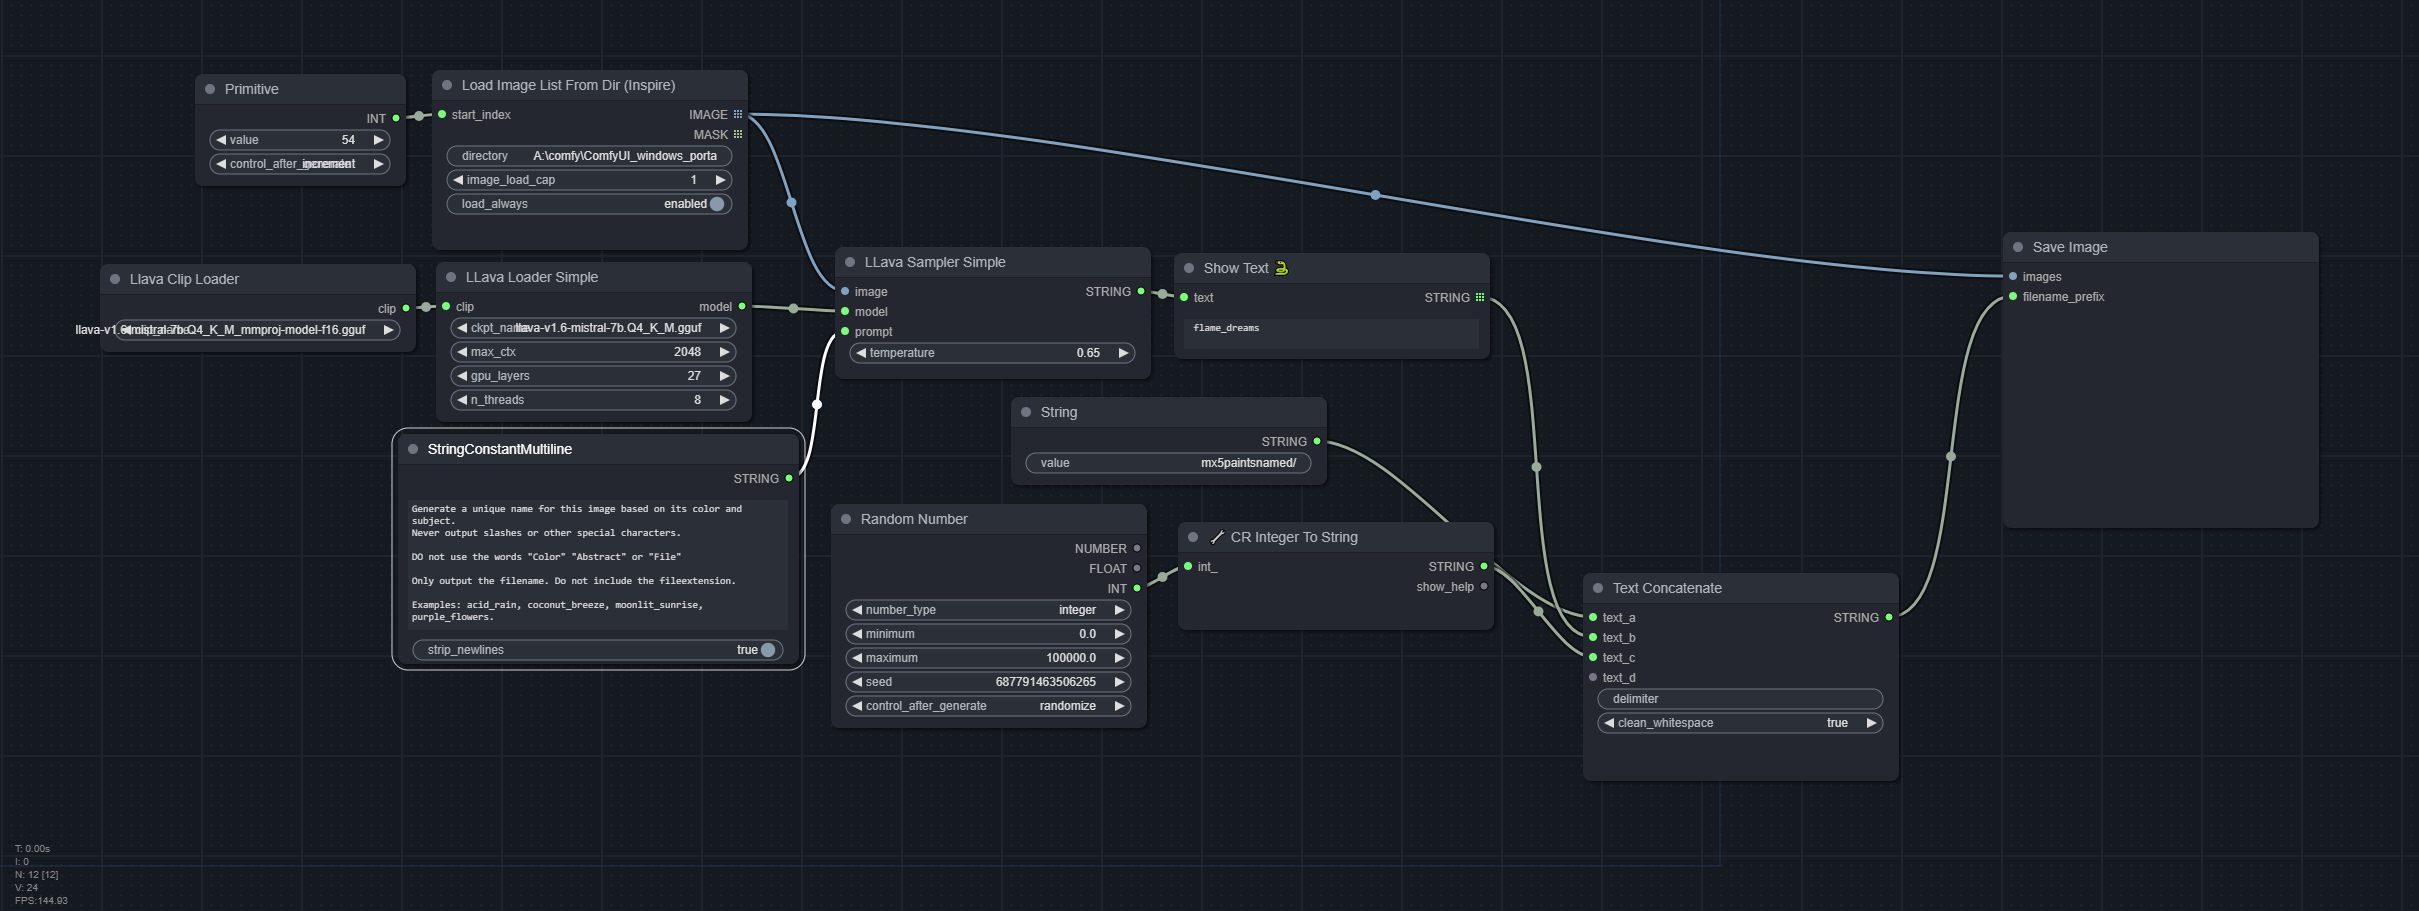Click the directory path input field
The height and width of the screenshot is (911, 2419).
pyautogui.click(x=589, y=156)
